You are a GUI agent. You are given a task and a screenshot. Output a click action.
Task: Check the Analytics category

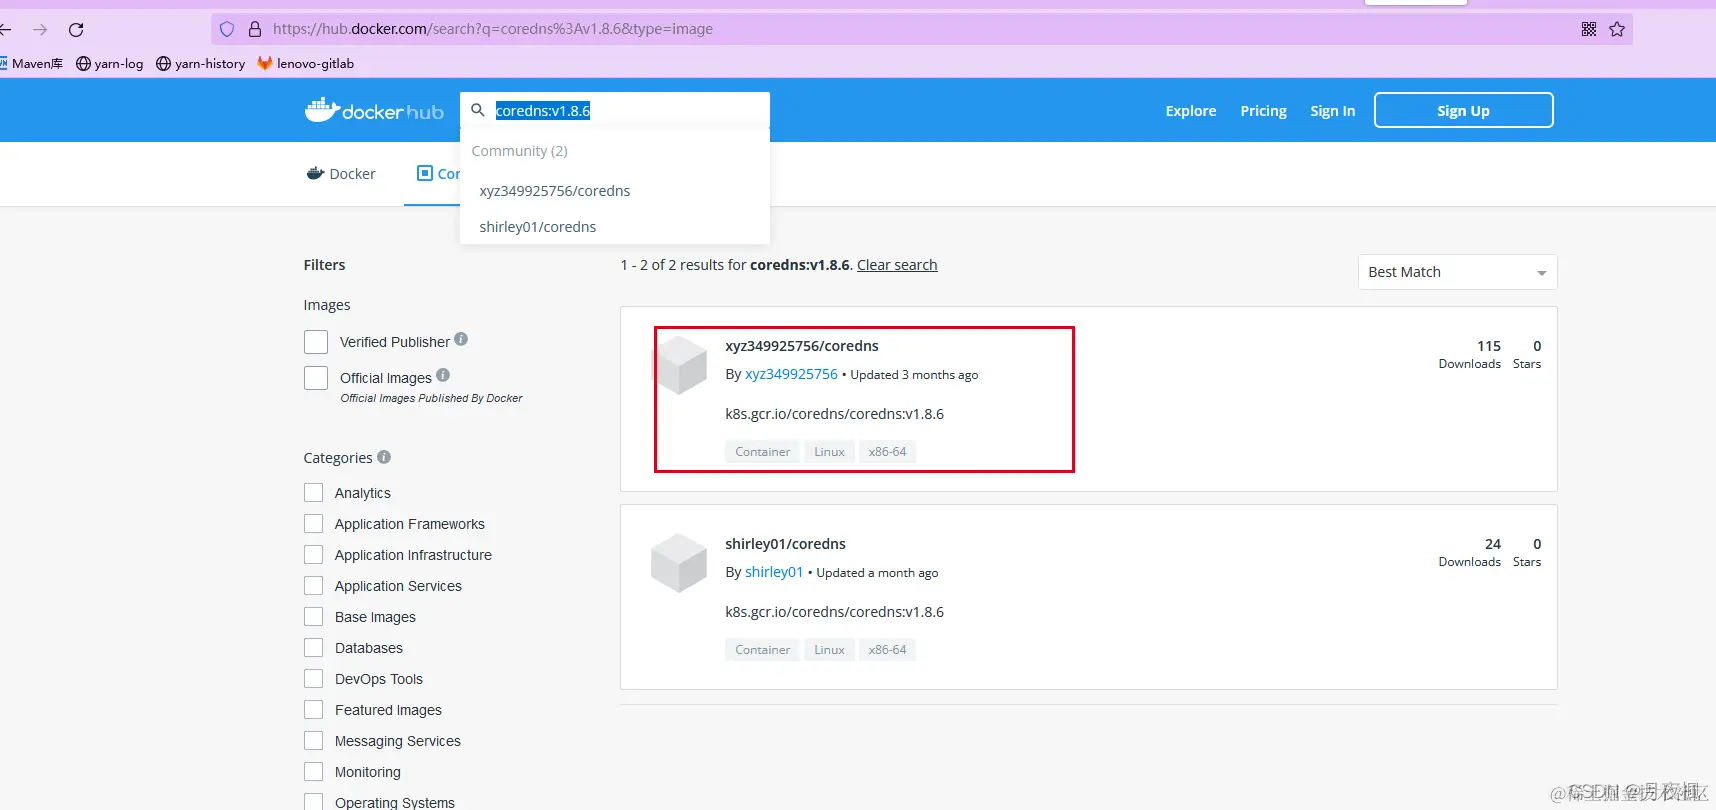314,493
